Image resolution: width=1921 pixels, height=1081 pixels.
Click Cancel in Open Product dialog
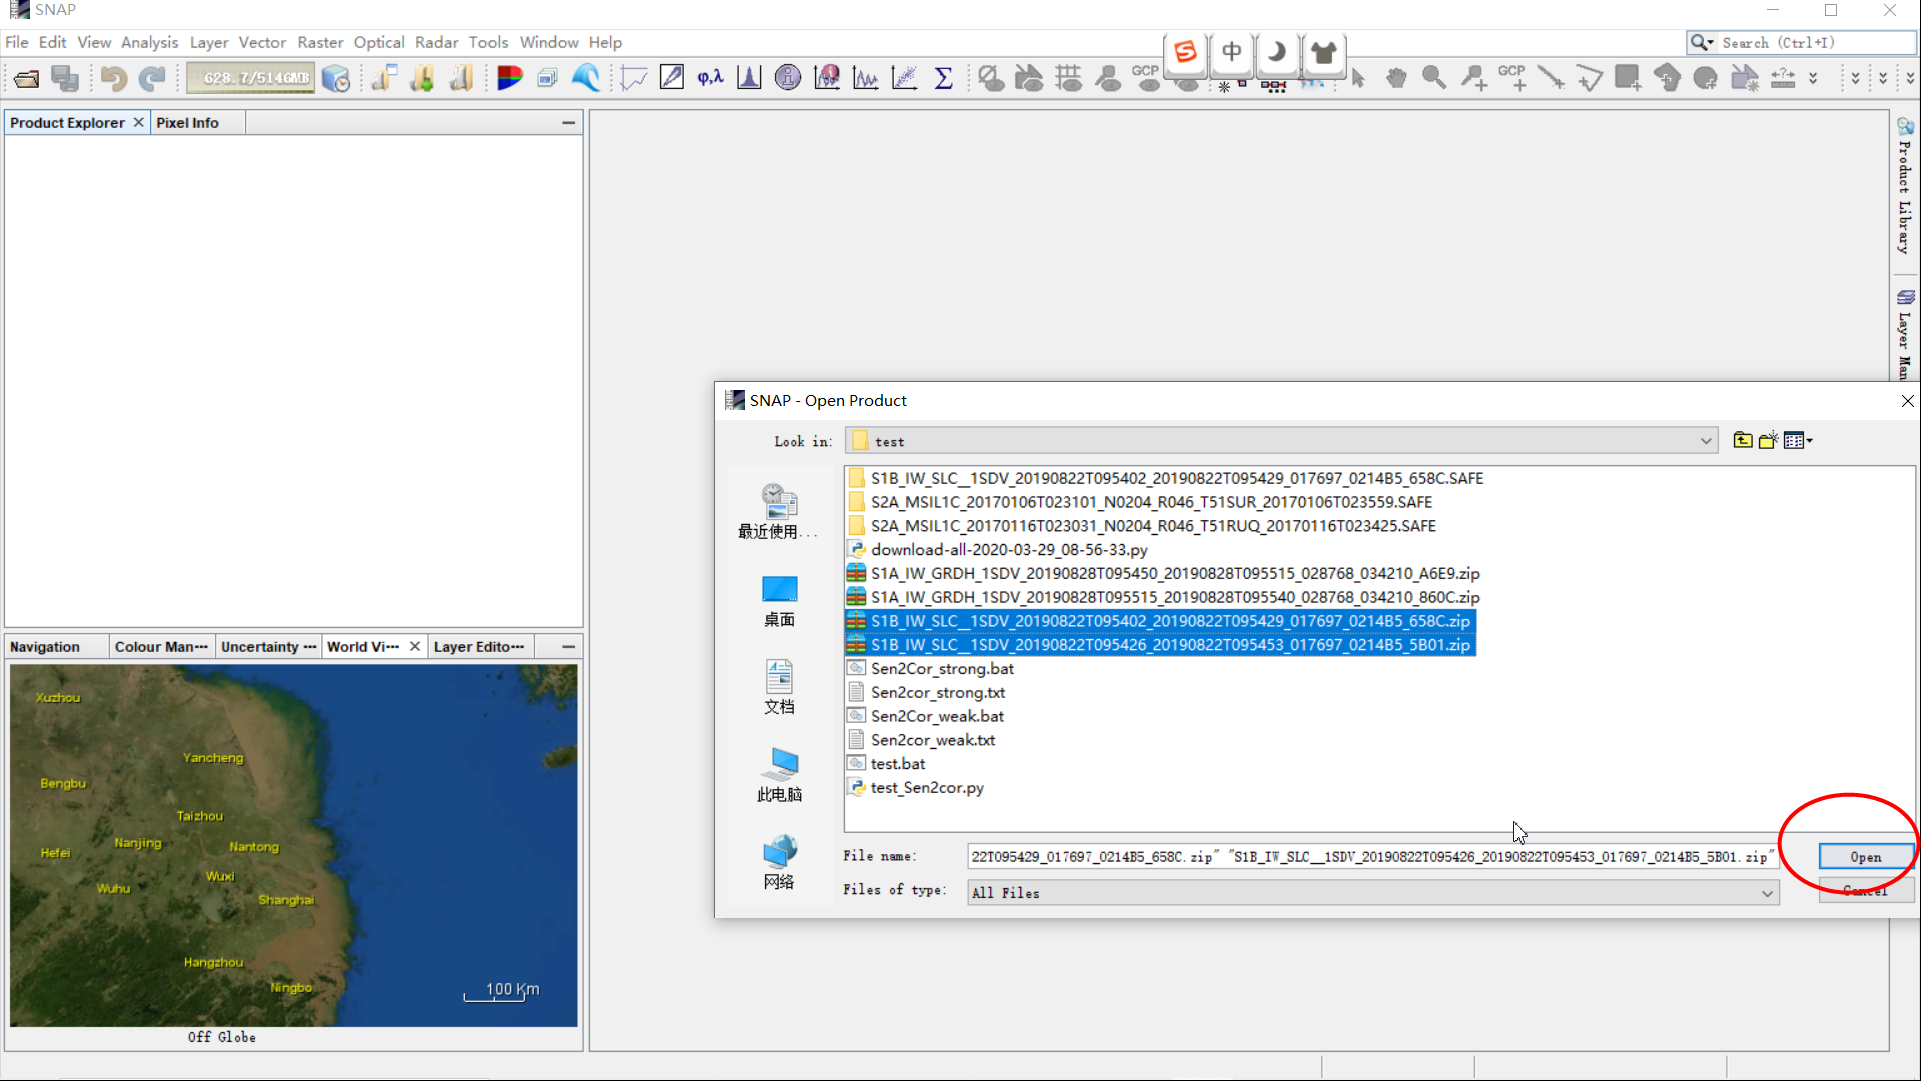1866,890
